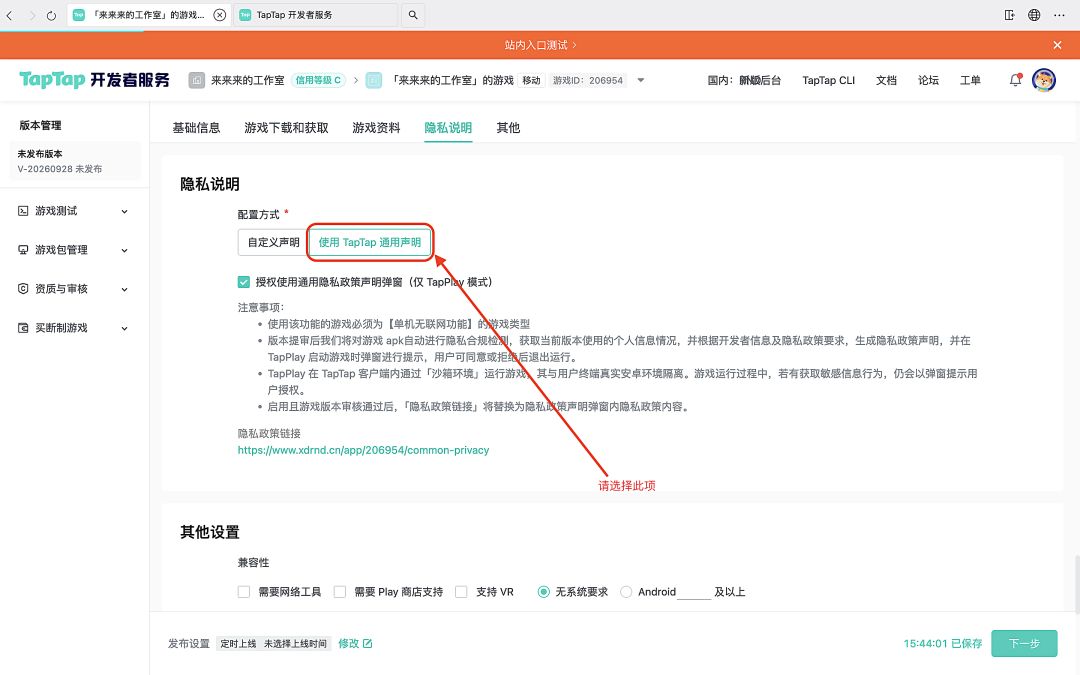Click the 下一步 button
Image resolution: width=1080 pixels, height=675 pixels.
click(x=1024, y=643)
